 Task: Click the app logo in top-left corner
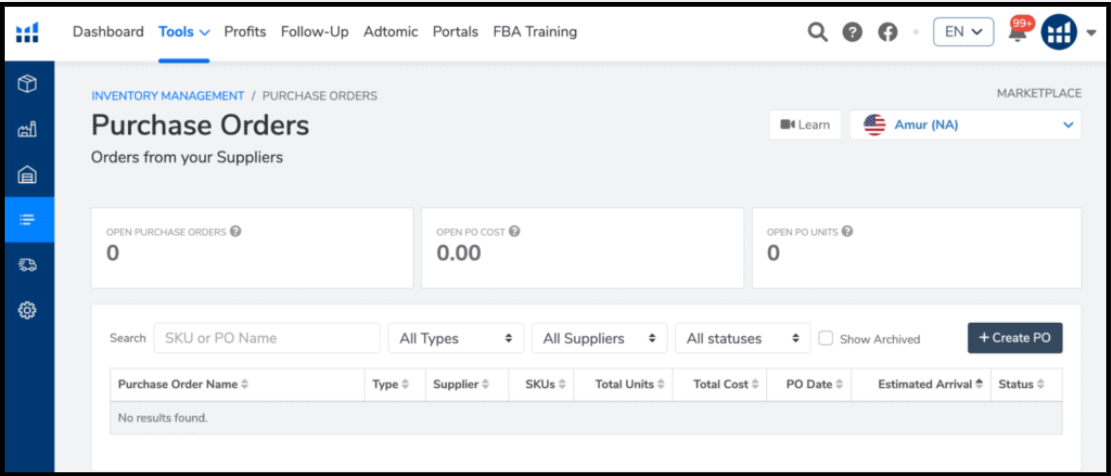(28, 33)
